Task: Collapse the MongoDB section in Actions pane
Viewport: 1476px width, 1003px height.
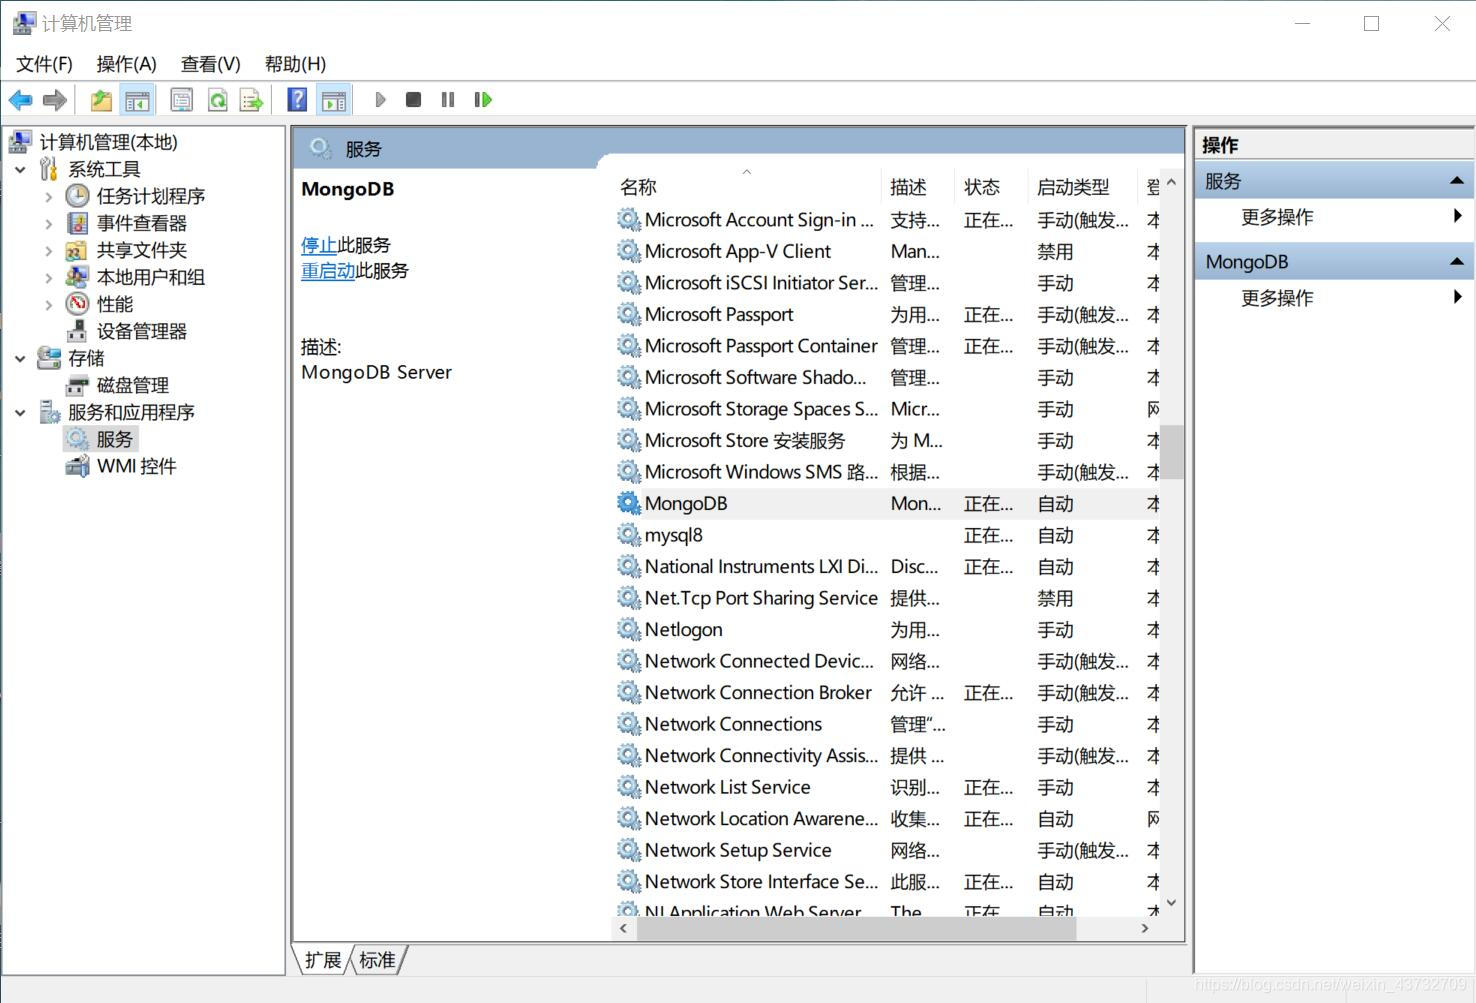Action: click(1456, 262)
